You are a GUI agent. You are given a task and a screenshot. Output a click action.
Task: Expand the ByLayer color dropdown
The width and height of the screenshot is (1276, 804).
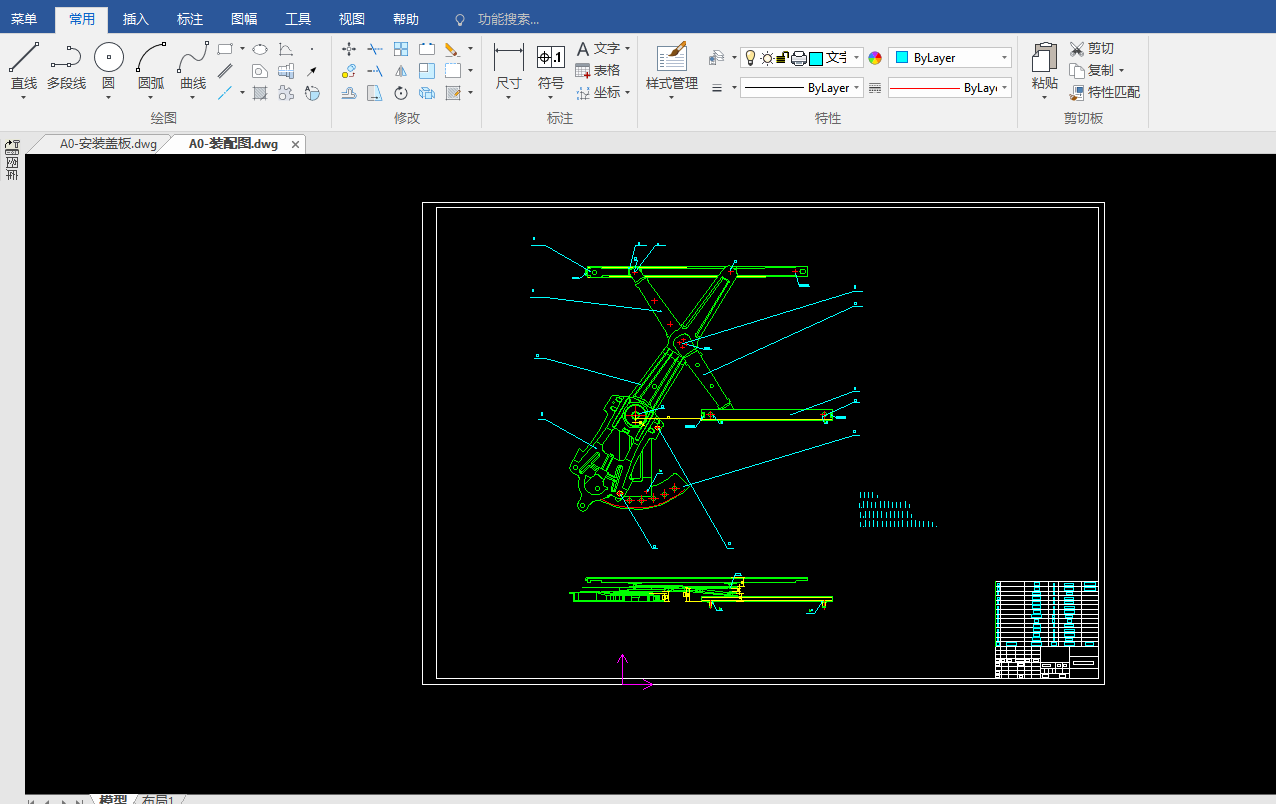click(x=1004, y=58)
